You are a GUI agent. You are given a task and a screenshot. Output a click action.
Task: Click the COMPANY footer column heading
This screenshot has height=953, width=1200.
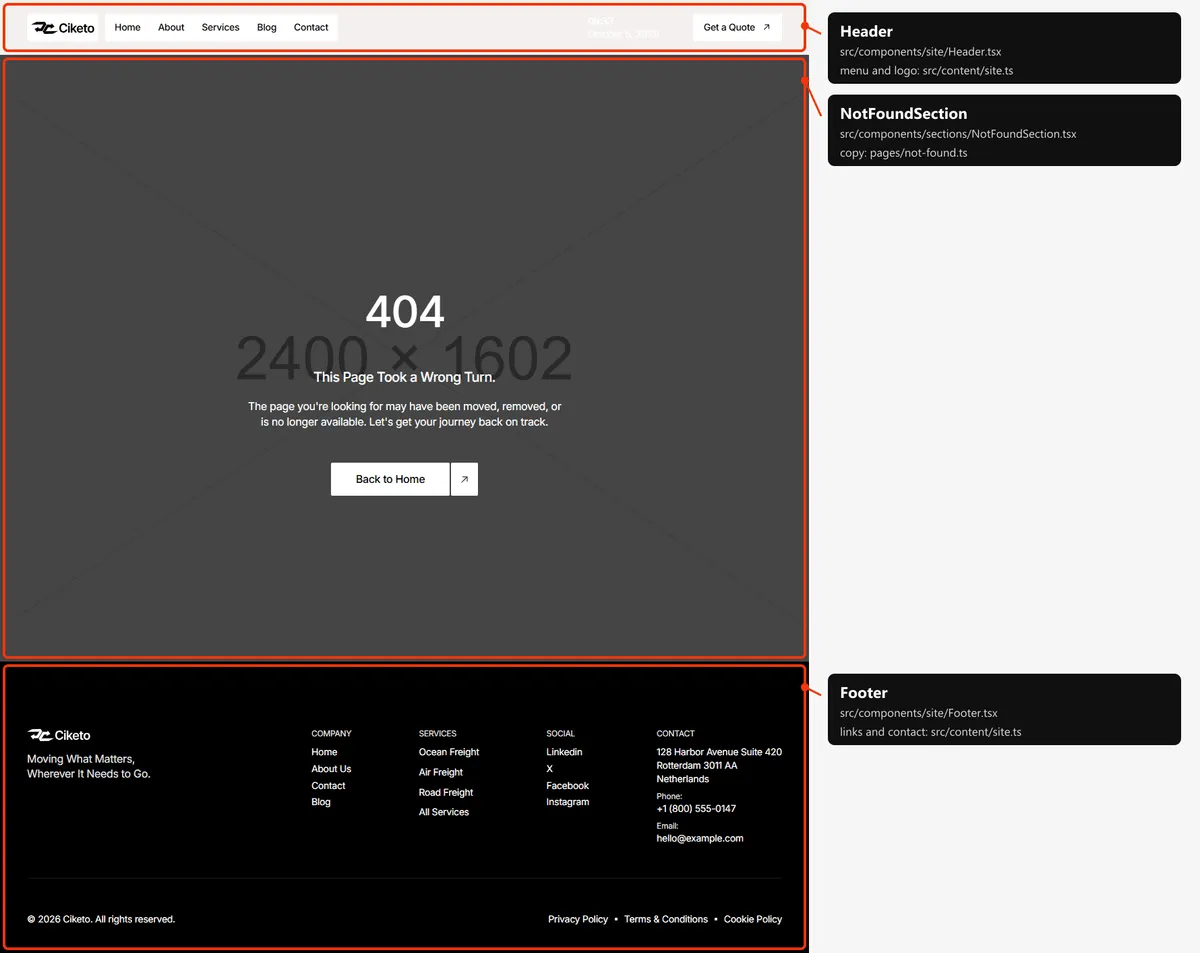331,733
